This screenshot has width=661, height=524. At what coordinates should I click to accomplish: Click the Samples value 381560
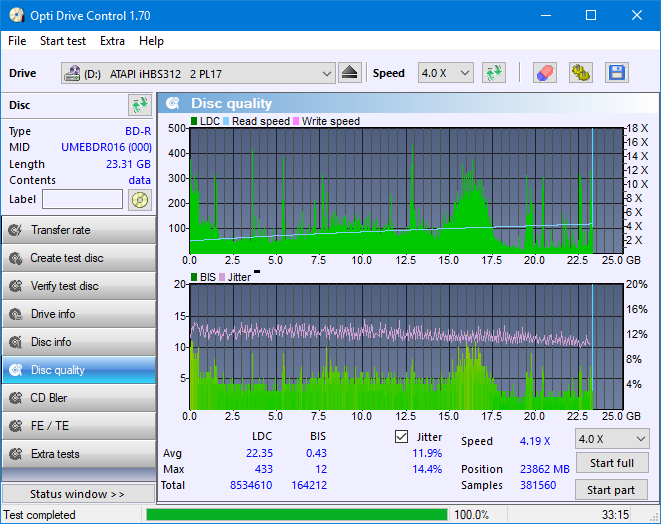point(538,485)
